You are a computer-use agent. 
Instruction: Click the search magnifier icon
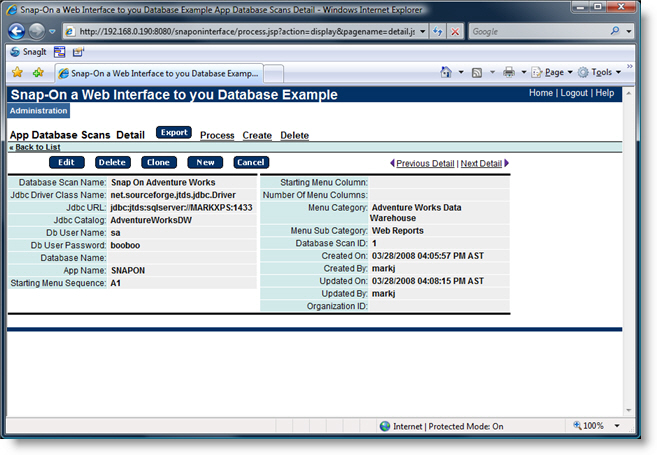[615, 31]
